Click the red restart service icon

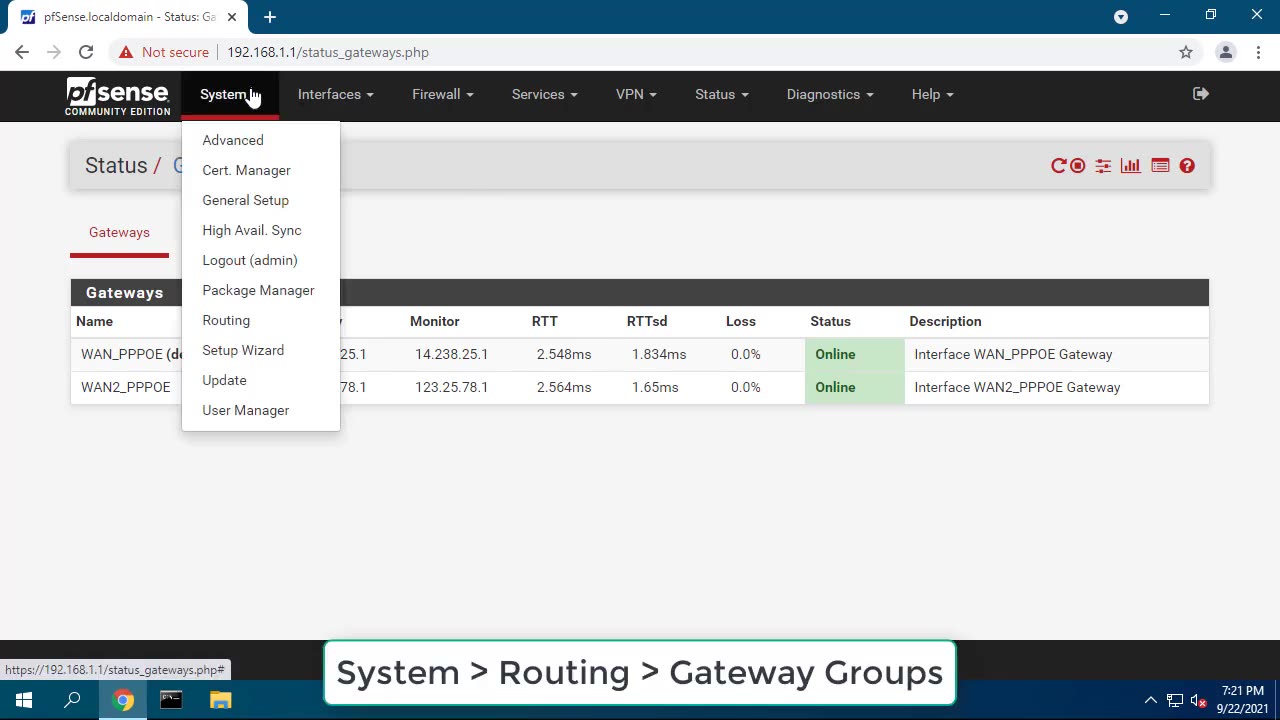pos(1058,166)
